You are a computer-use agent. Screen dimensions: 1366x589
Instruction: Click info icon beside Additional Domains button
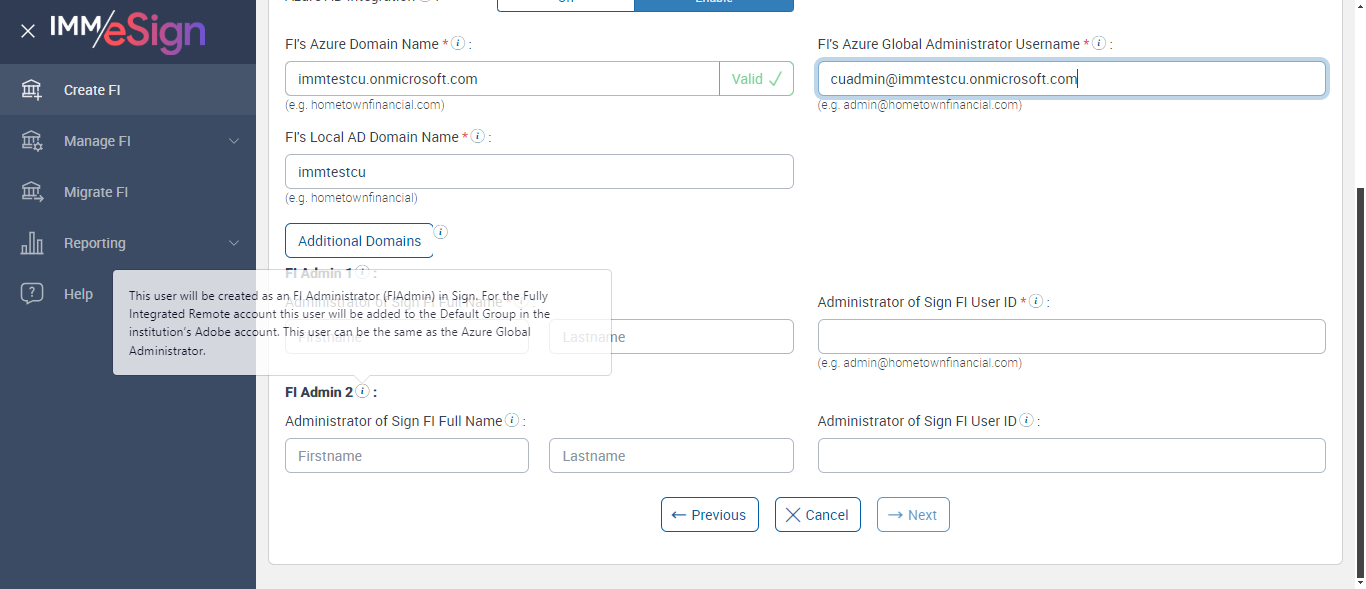click(x=440, y=232)
